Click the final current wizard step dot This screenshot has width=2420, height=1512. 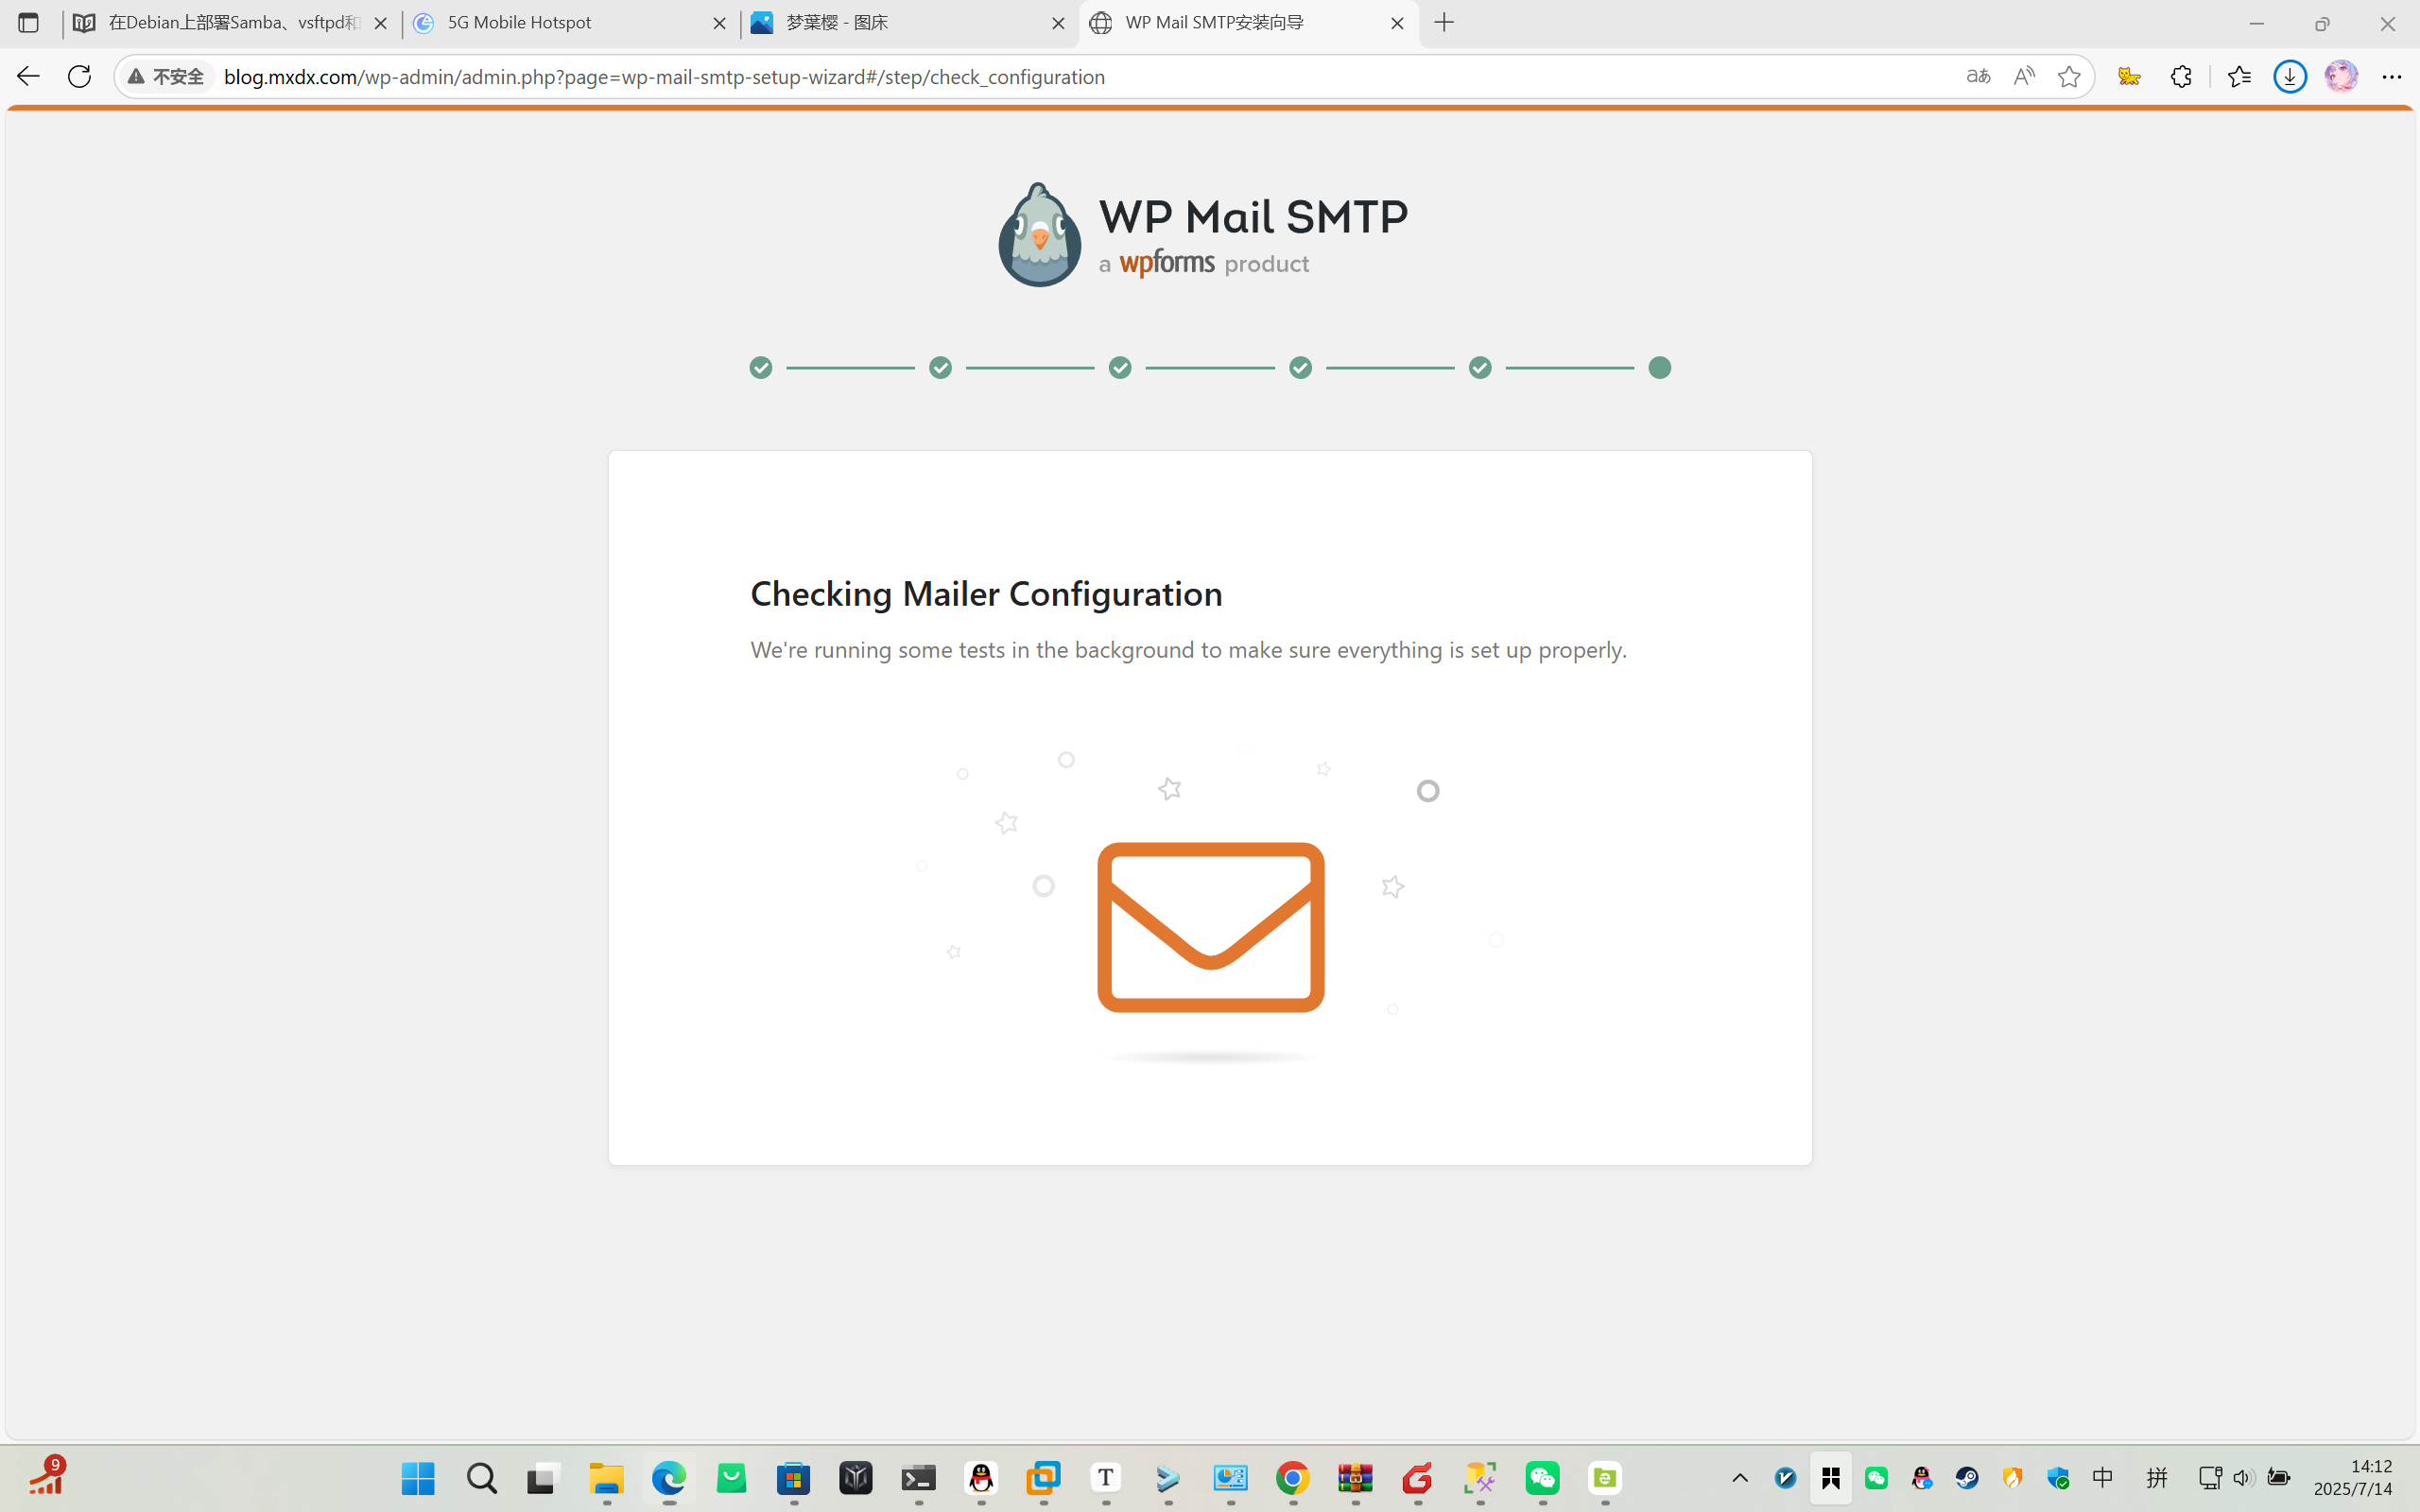point(1660,368)
